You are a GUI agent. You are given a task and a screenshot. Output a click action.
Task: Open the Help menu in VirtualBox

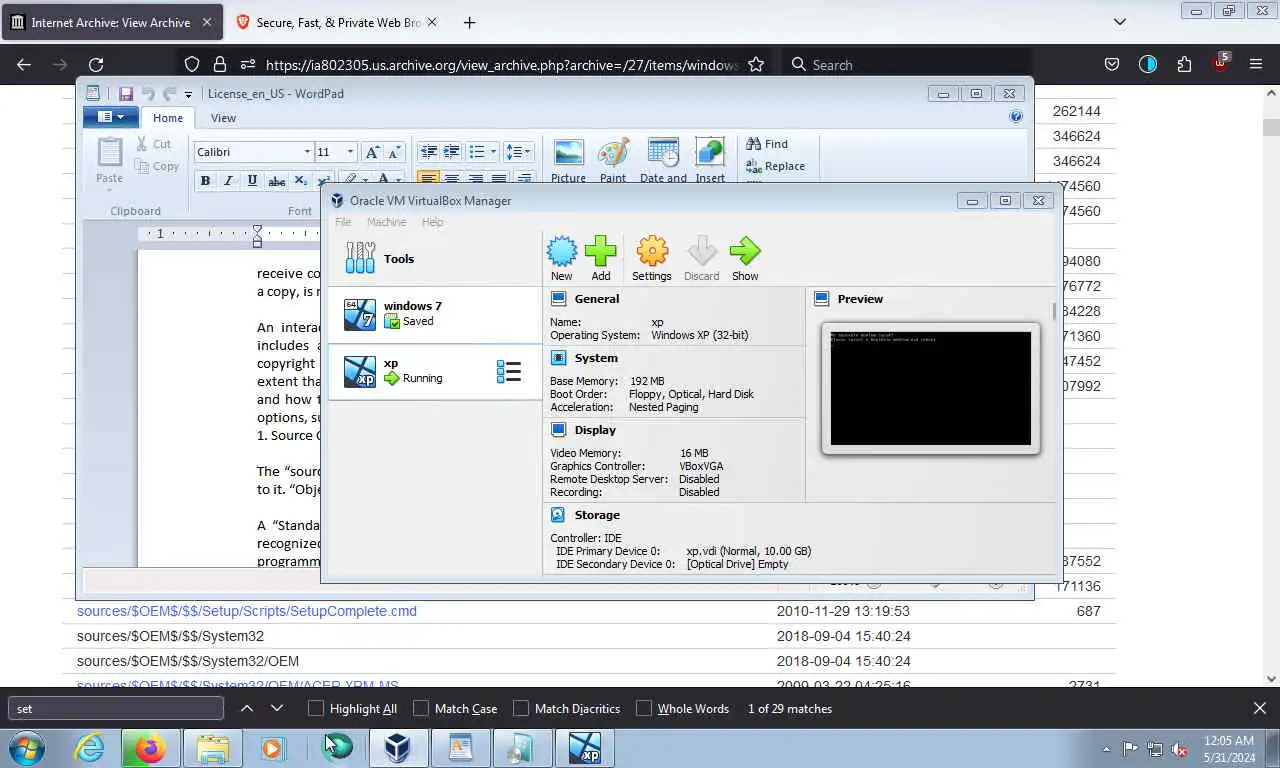(432, 222)
